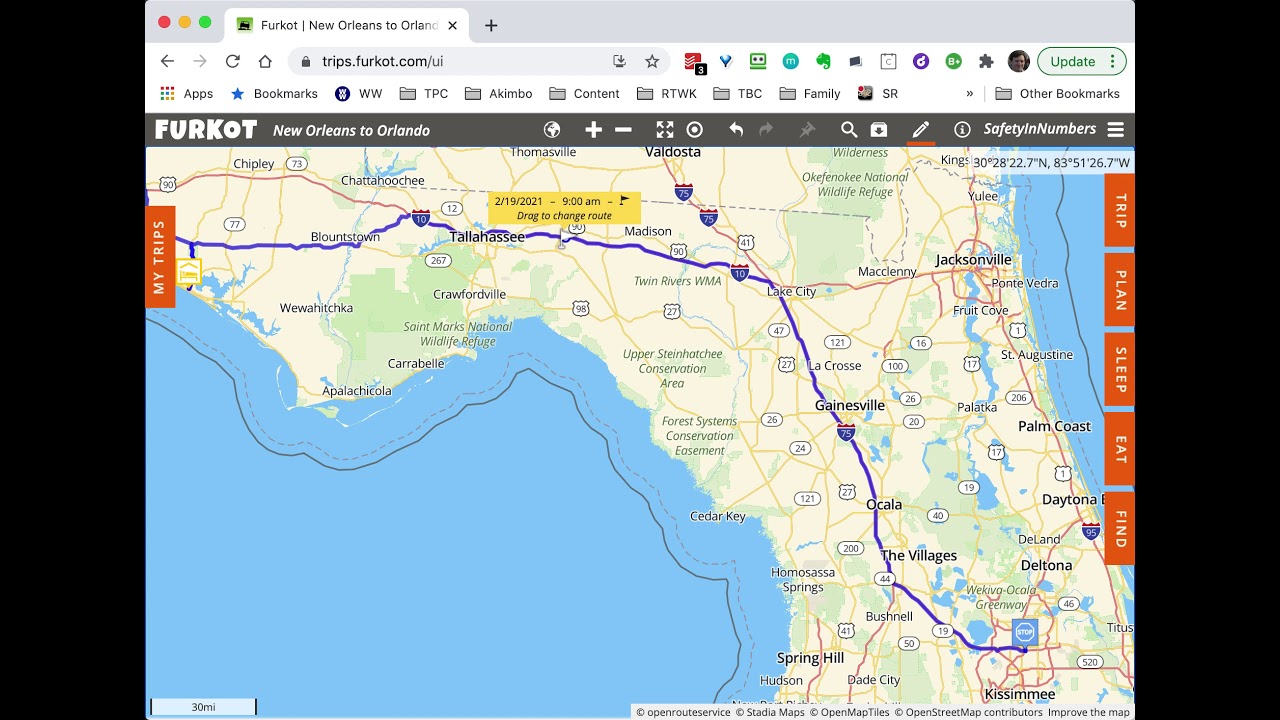The height and width of the screenshot is (720, 1280).
Task: Click the New Orleans to Orlando trip title
Action: tap(351, 130)
